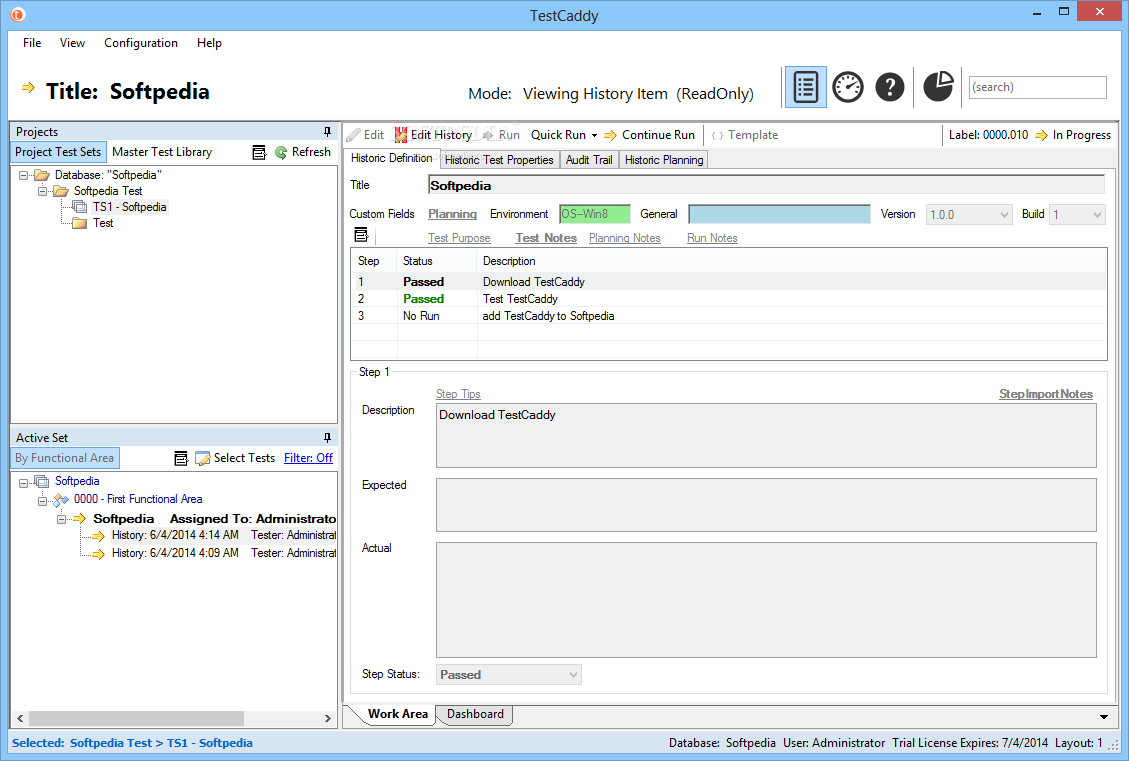Collapse the Softpedia active set root node
Viewport: 1129px width, 761px height.
coord(24,483)
